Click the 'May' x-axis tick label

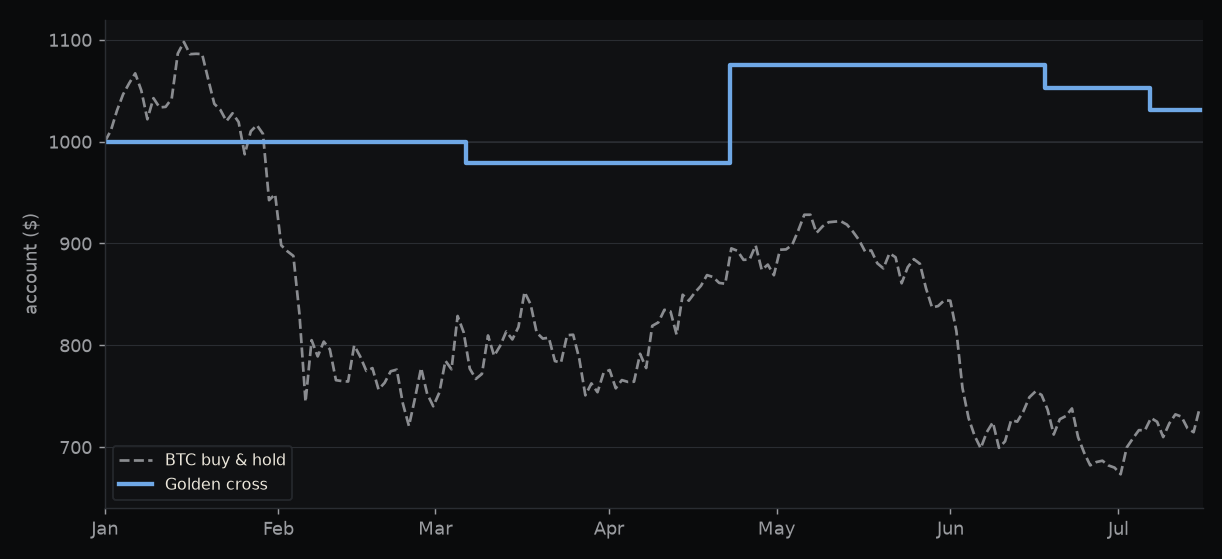click(x=777, y=528)
